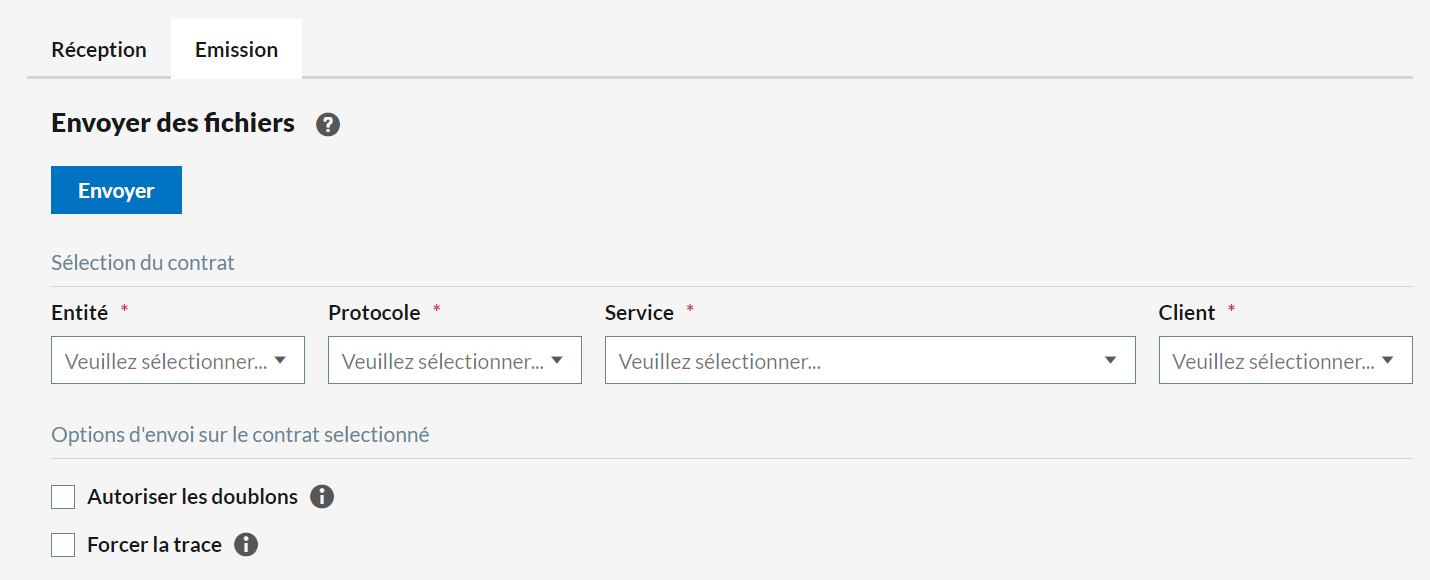
Task: Open the Entité dropdown
Action: [x=178, y=361]
